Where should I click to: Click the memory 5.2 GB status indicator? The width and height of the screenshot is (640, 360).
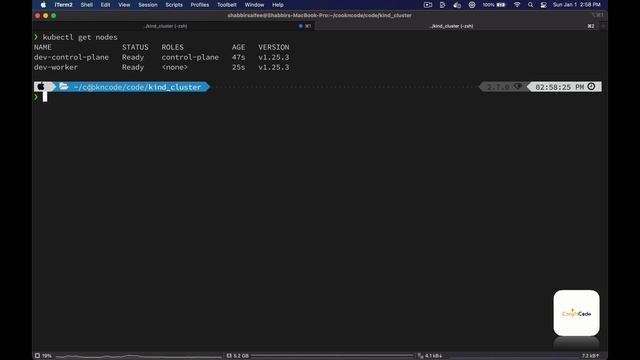pos(238,356)
